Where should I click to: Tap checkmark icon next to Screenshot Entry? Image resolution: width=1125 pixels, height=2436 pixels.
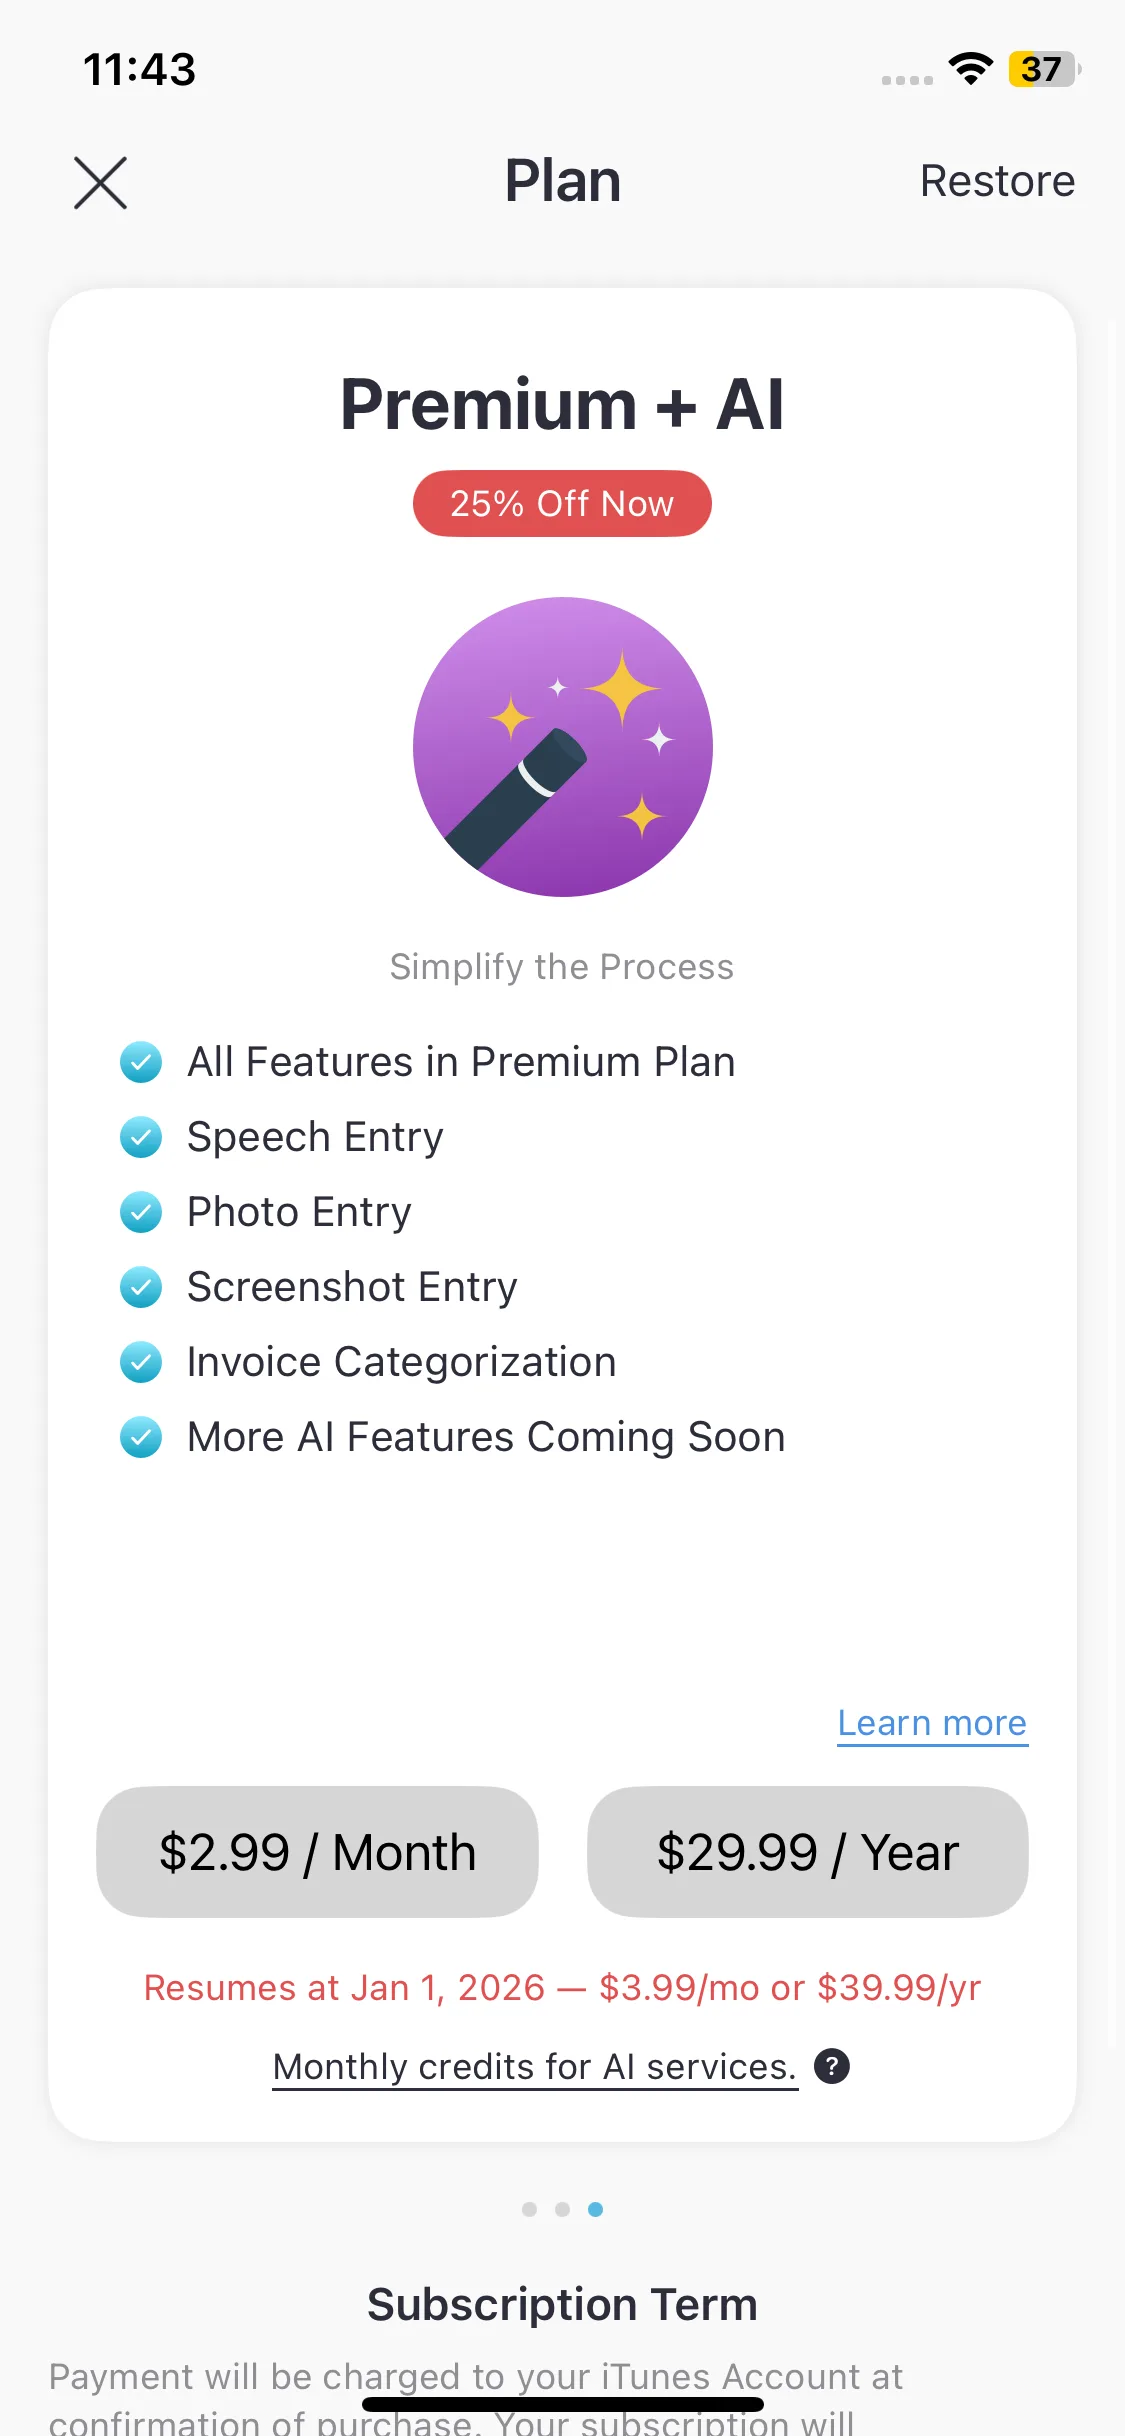(141, 1287)
